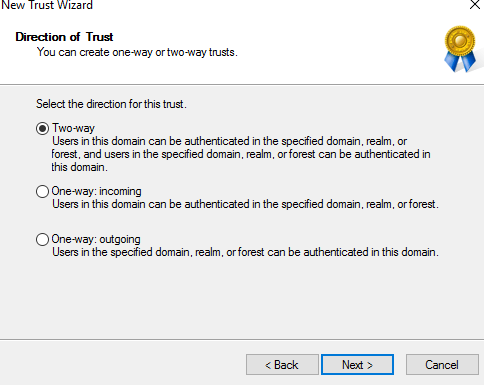Image resolution: width=484 pixels, height=385 pixels.
Task: Click the separator line above the wizard buttons
Action: coord(242,340)
